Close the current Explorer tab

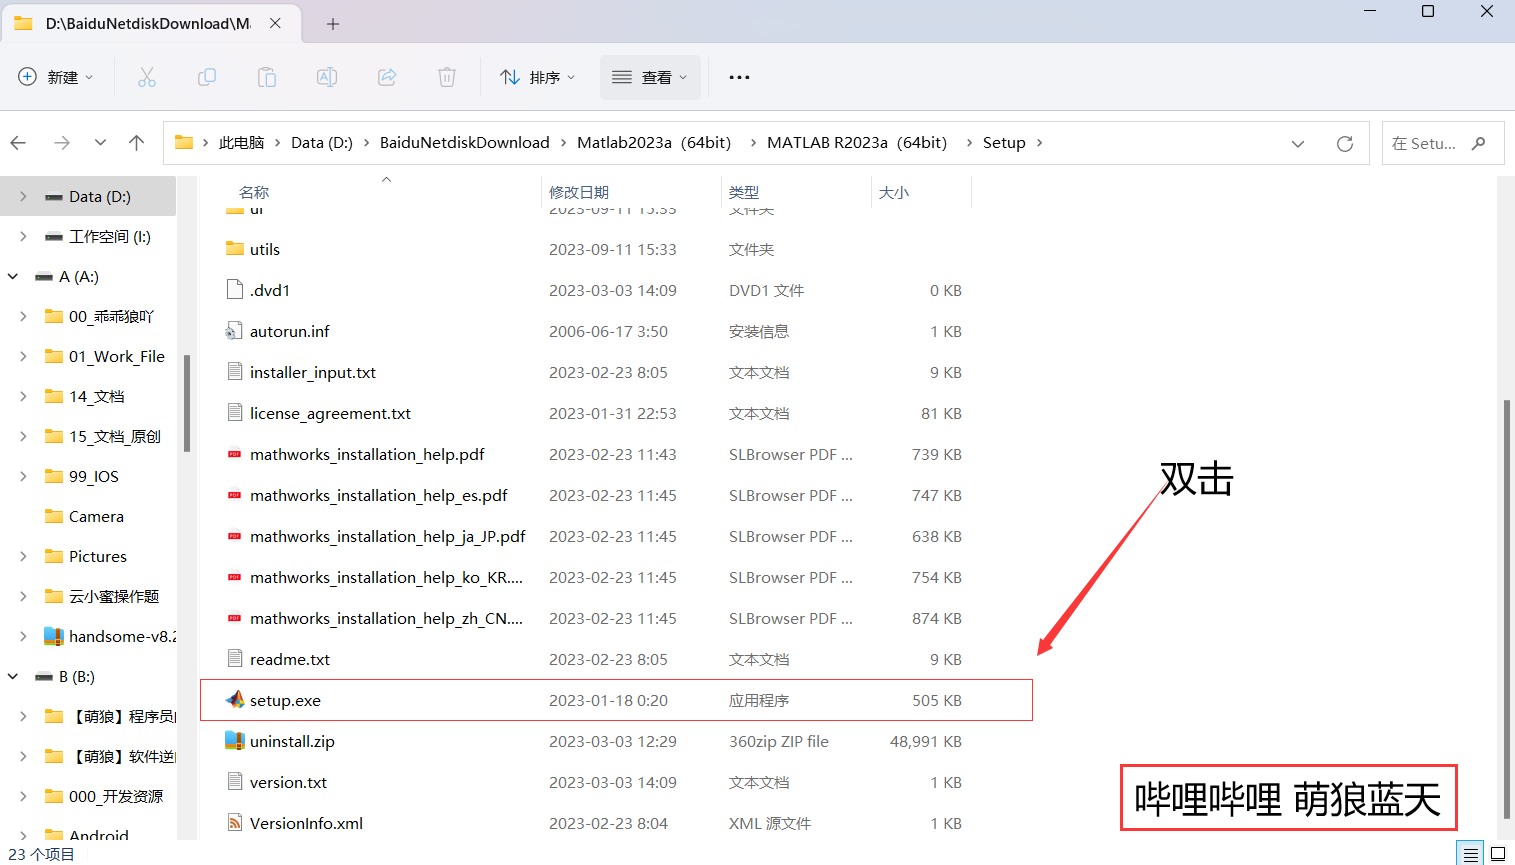[275, 23]
